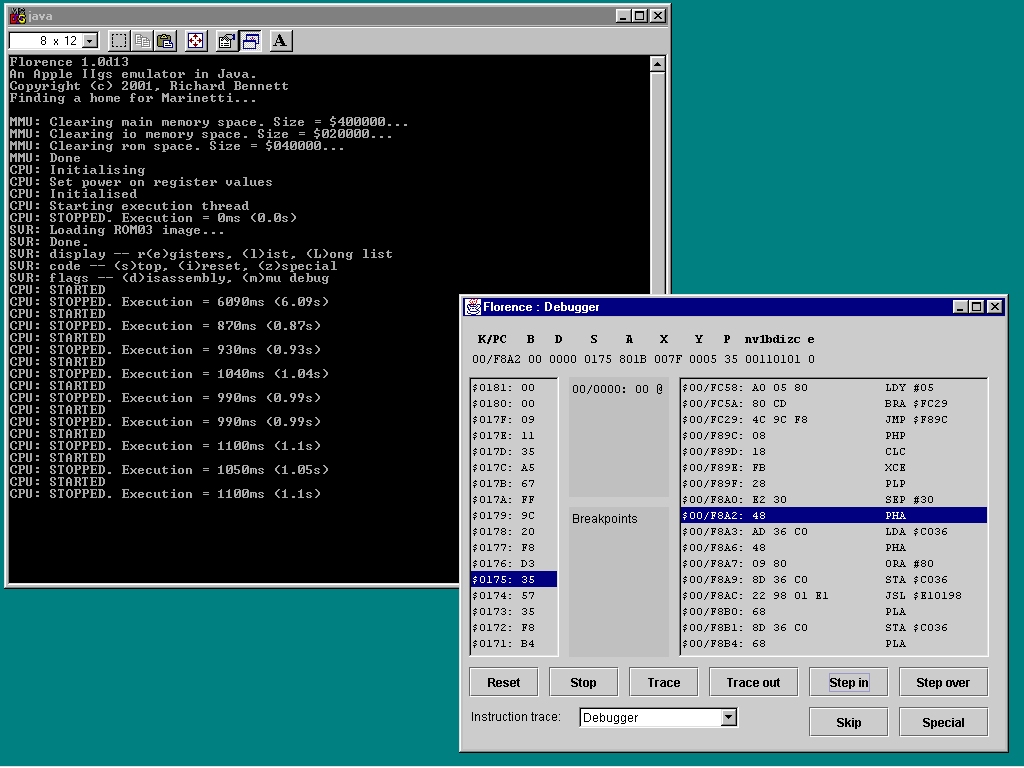Select stack row $0178: 20

(514, 532)
